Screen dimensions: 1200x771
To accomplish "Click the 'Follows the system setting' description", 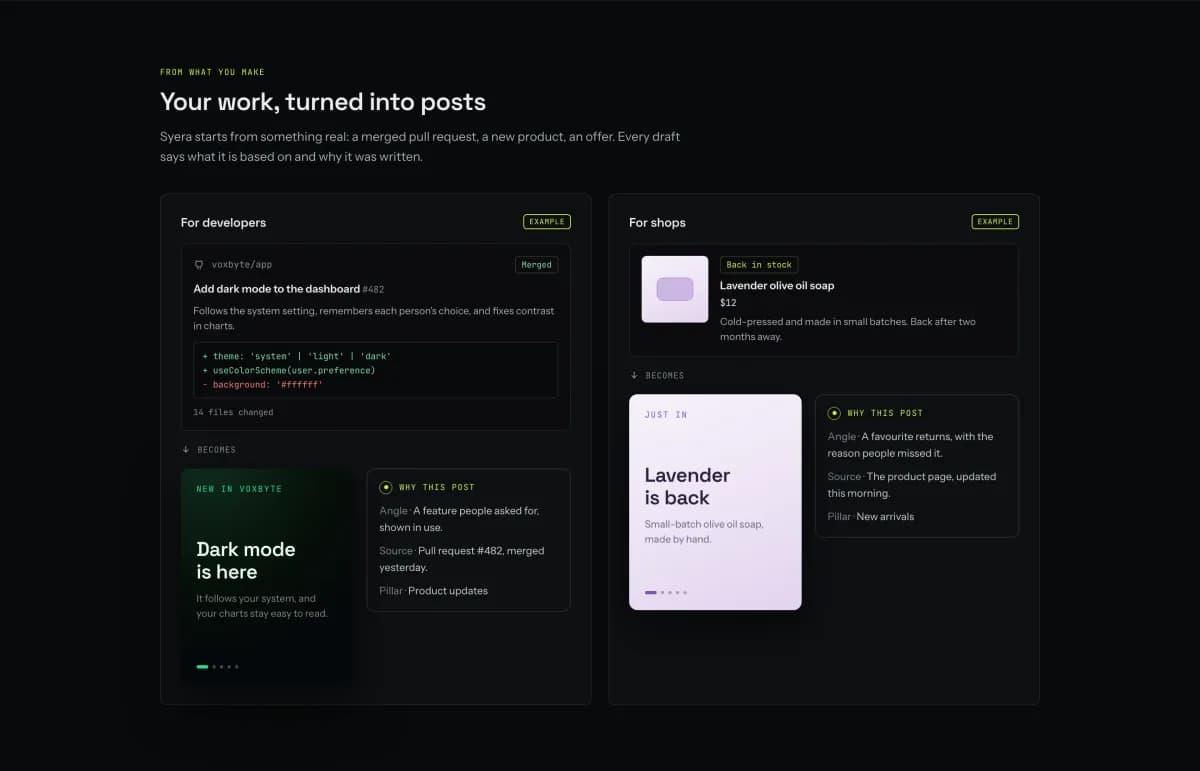I will 373,319.
